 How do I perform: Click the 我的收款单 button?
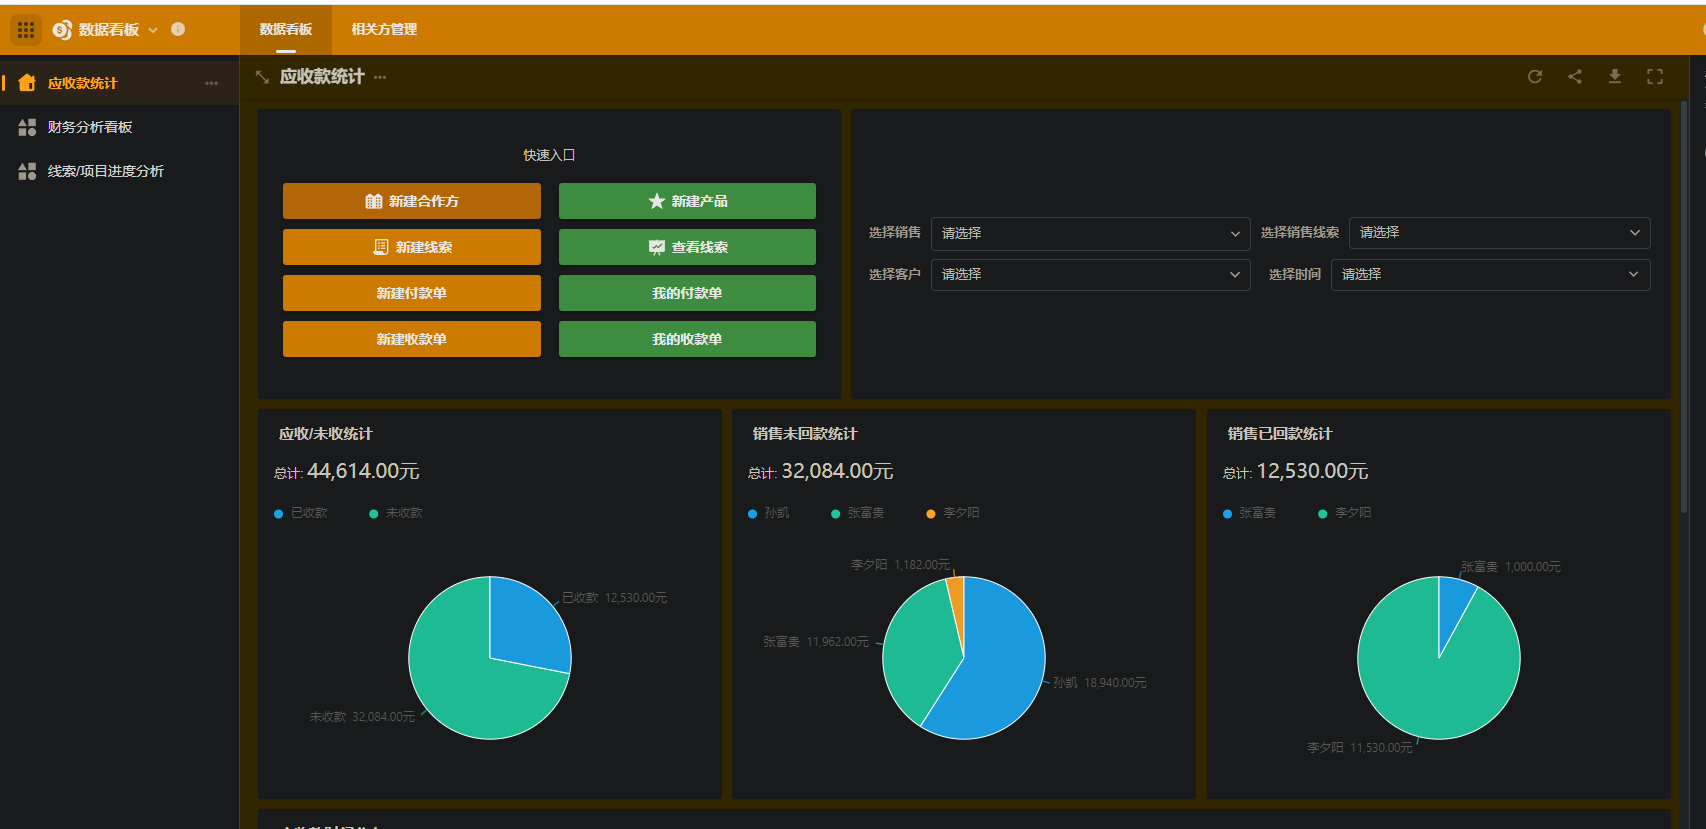pyautogui.click(x=687, y=339)
